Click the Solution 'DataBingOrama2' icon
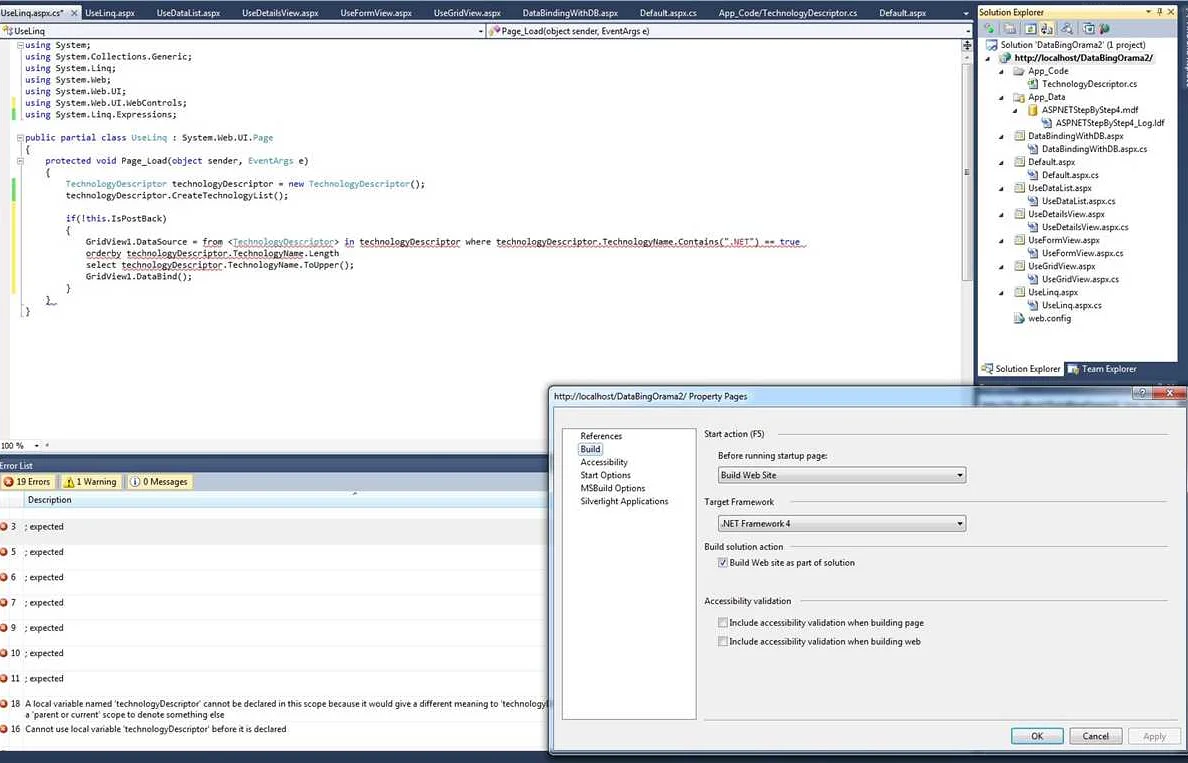 [x=991, y=45]
